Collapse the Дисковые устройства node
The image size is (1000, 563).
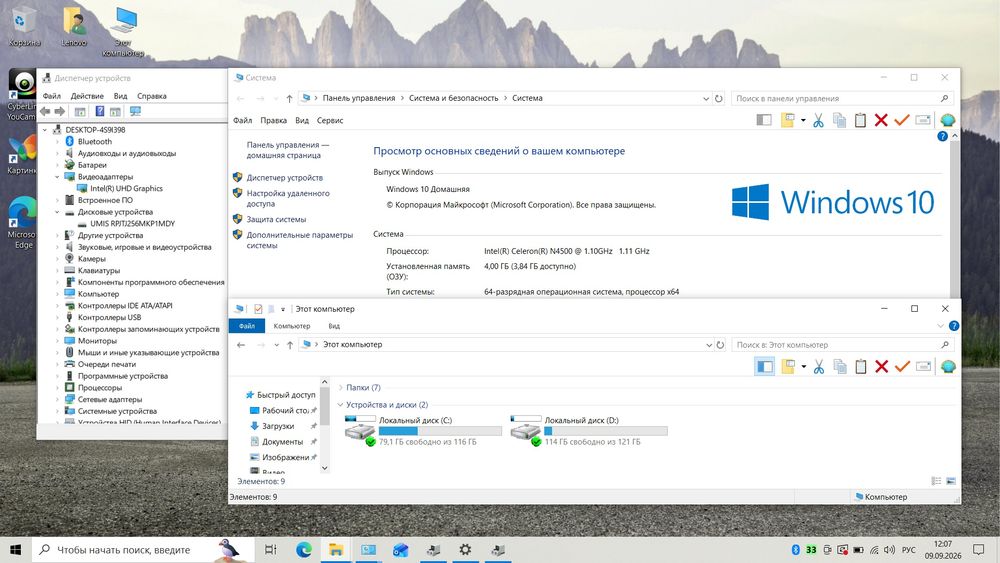coord(57,212)
